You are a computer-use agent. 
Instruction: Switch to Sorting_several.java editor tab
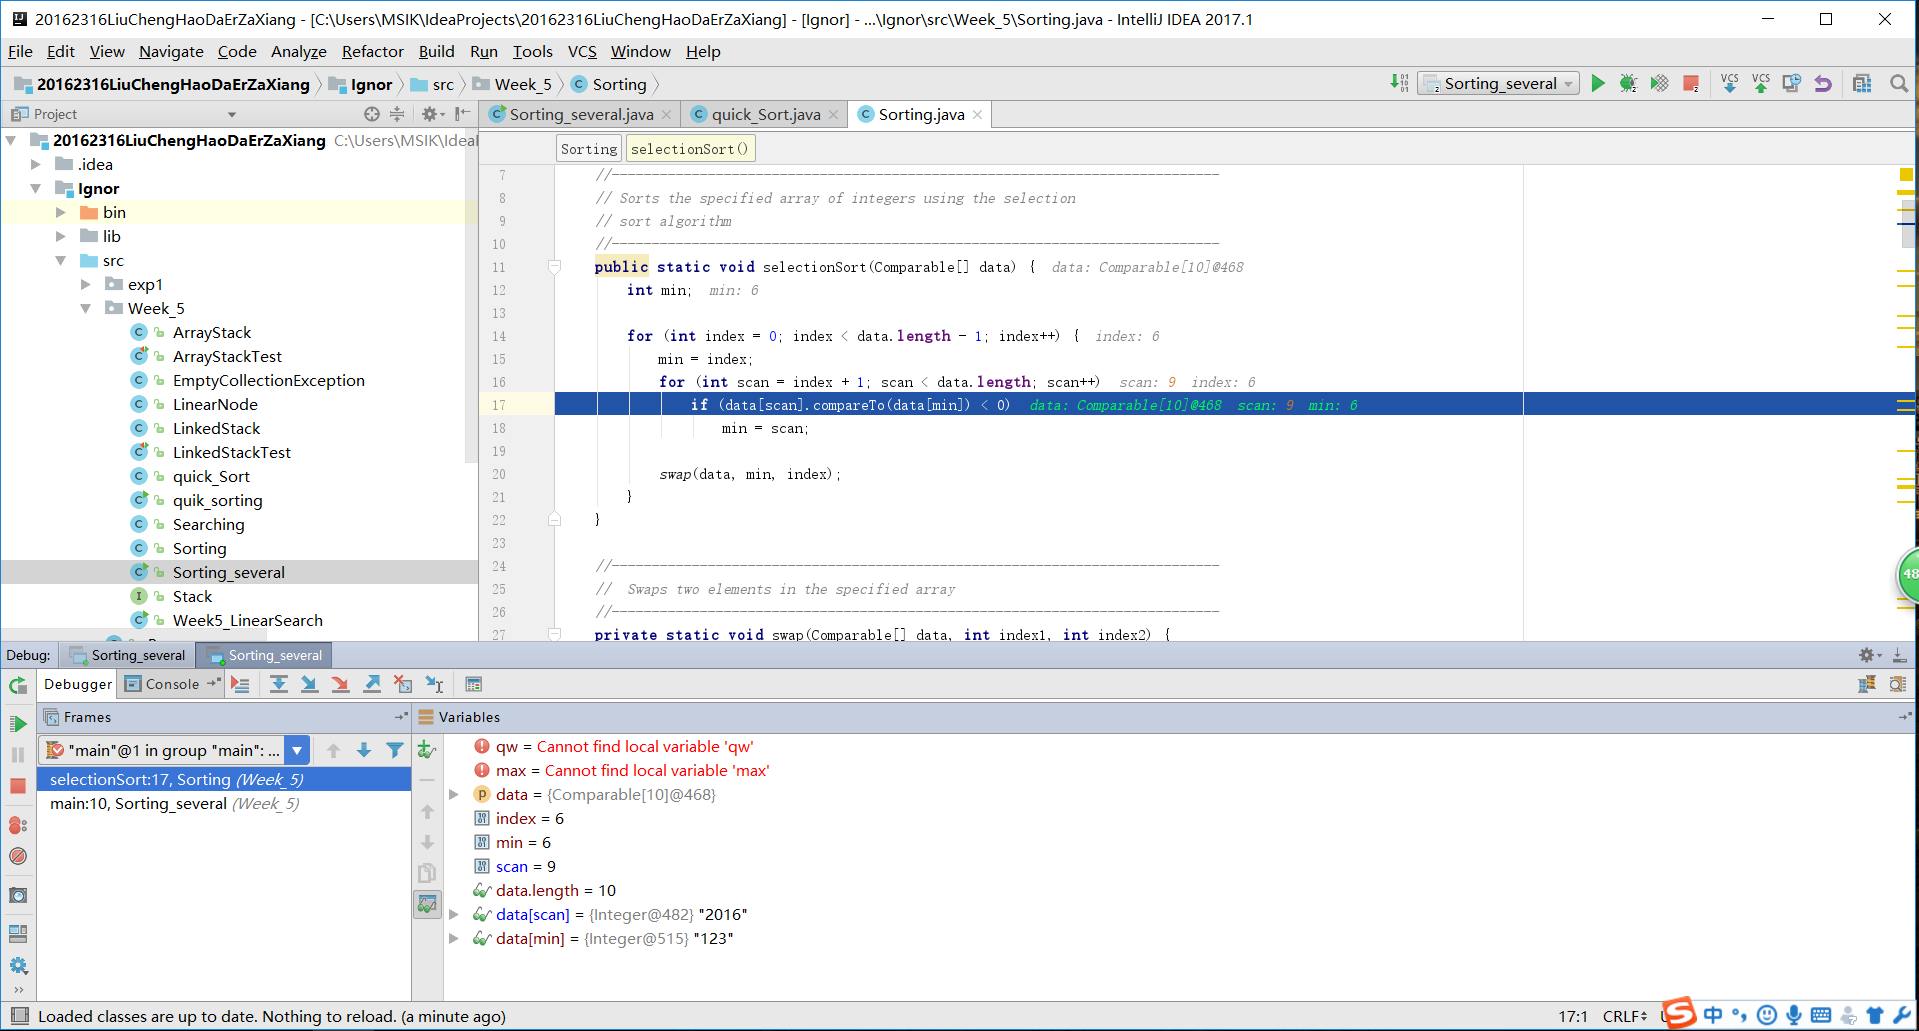pyautogui.click(x=581, y=115)
